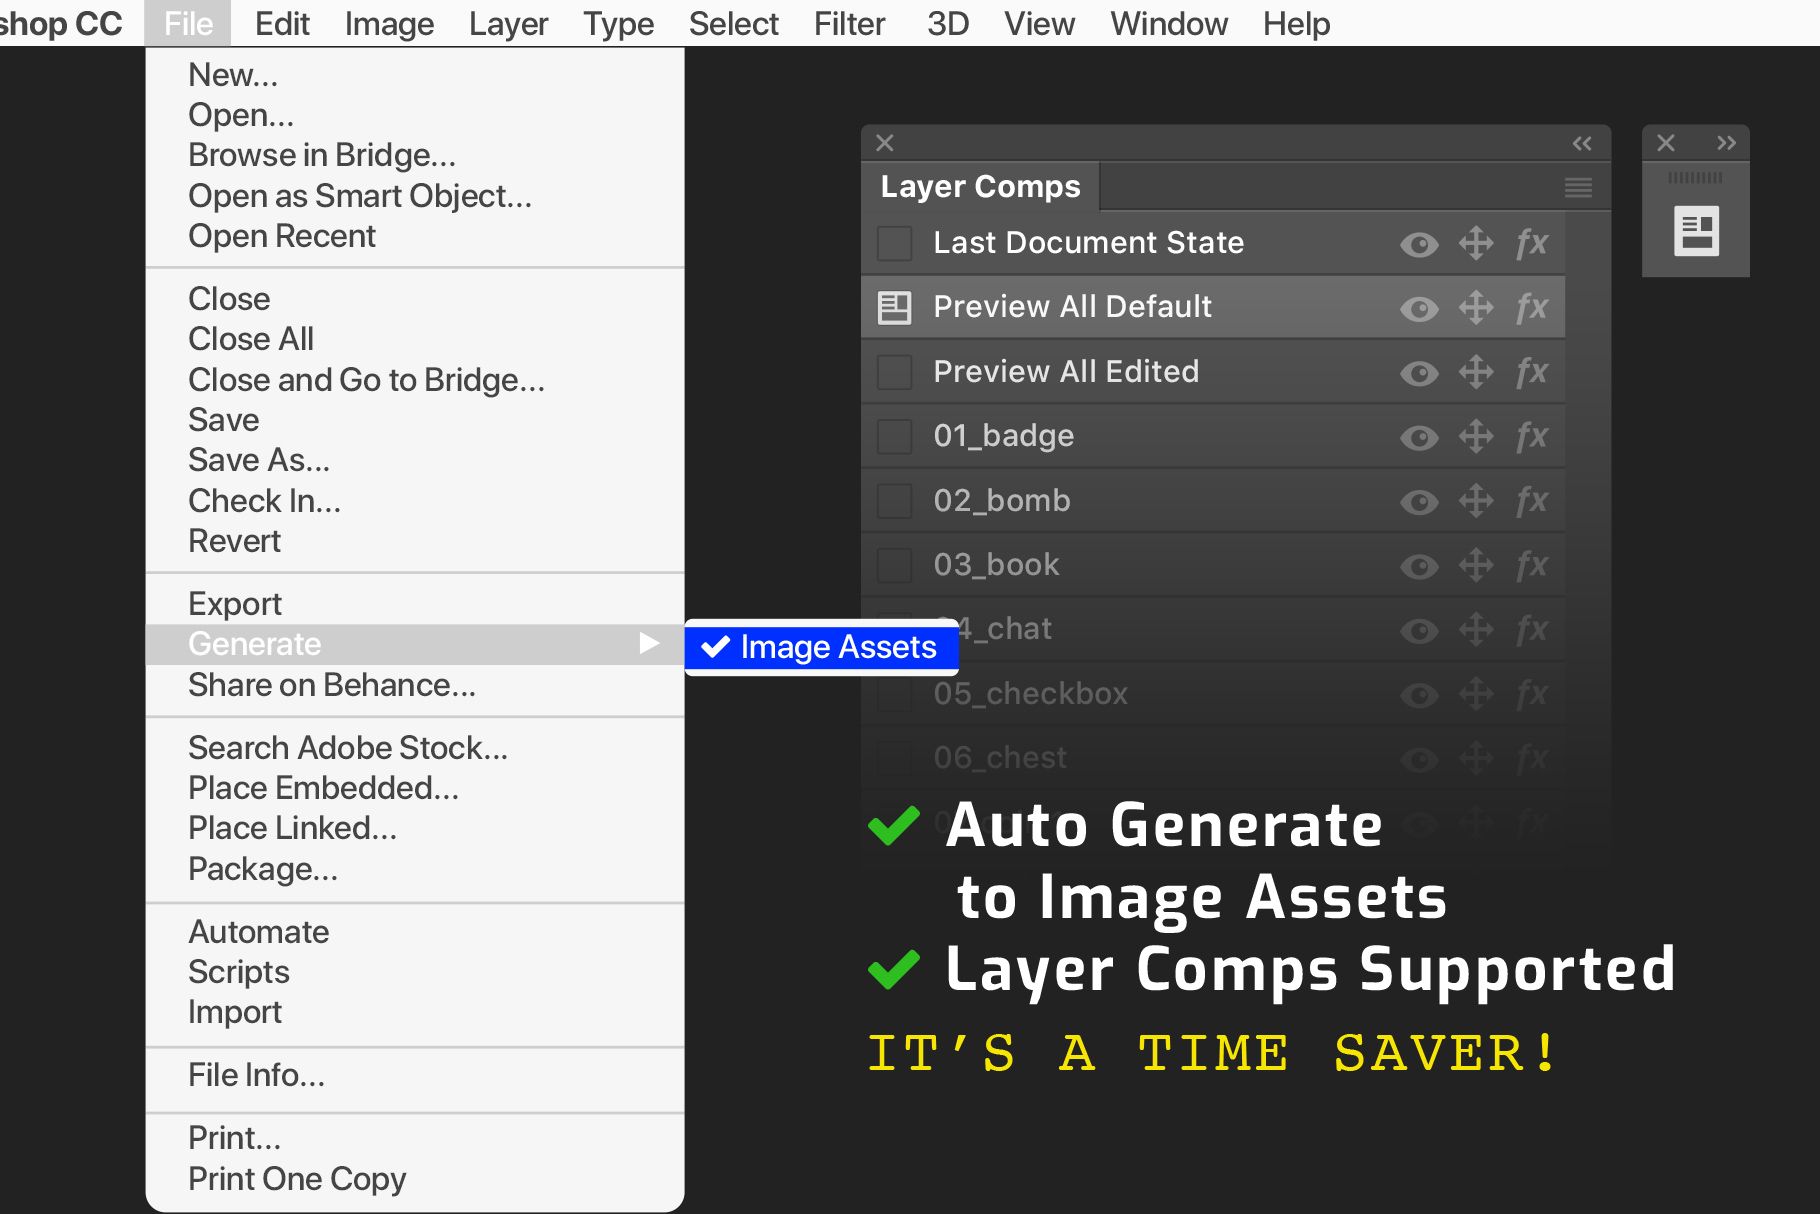Toggle position icon for Preview All Default
This screenshot has height=1214, width=1820.
(x=1476, y=307)
